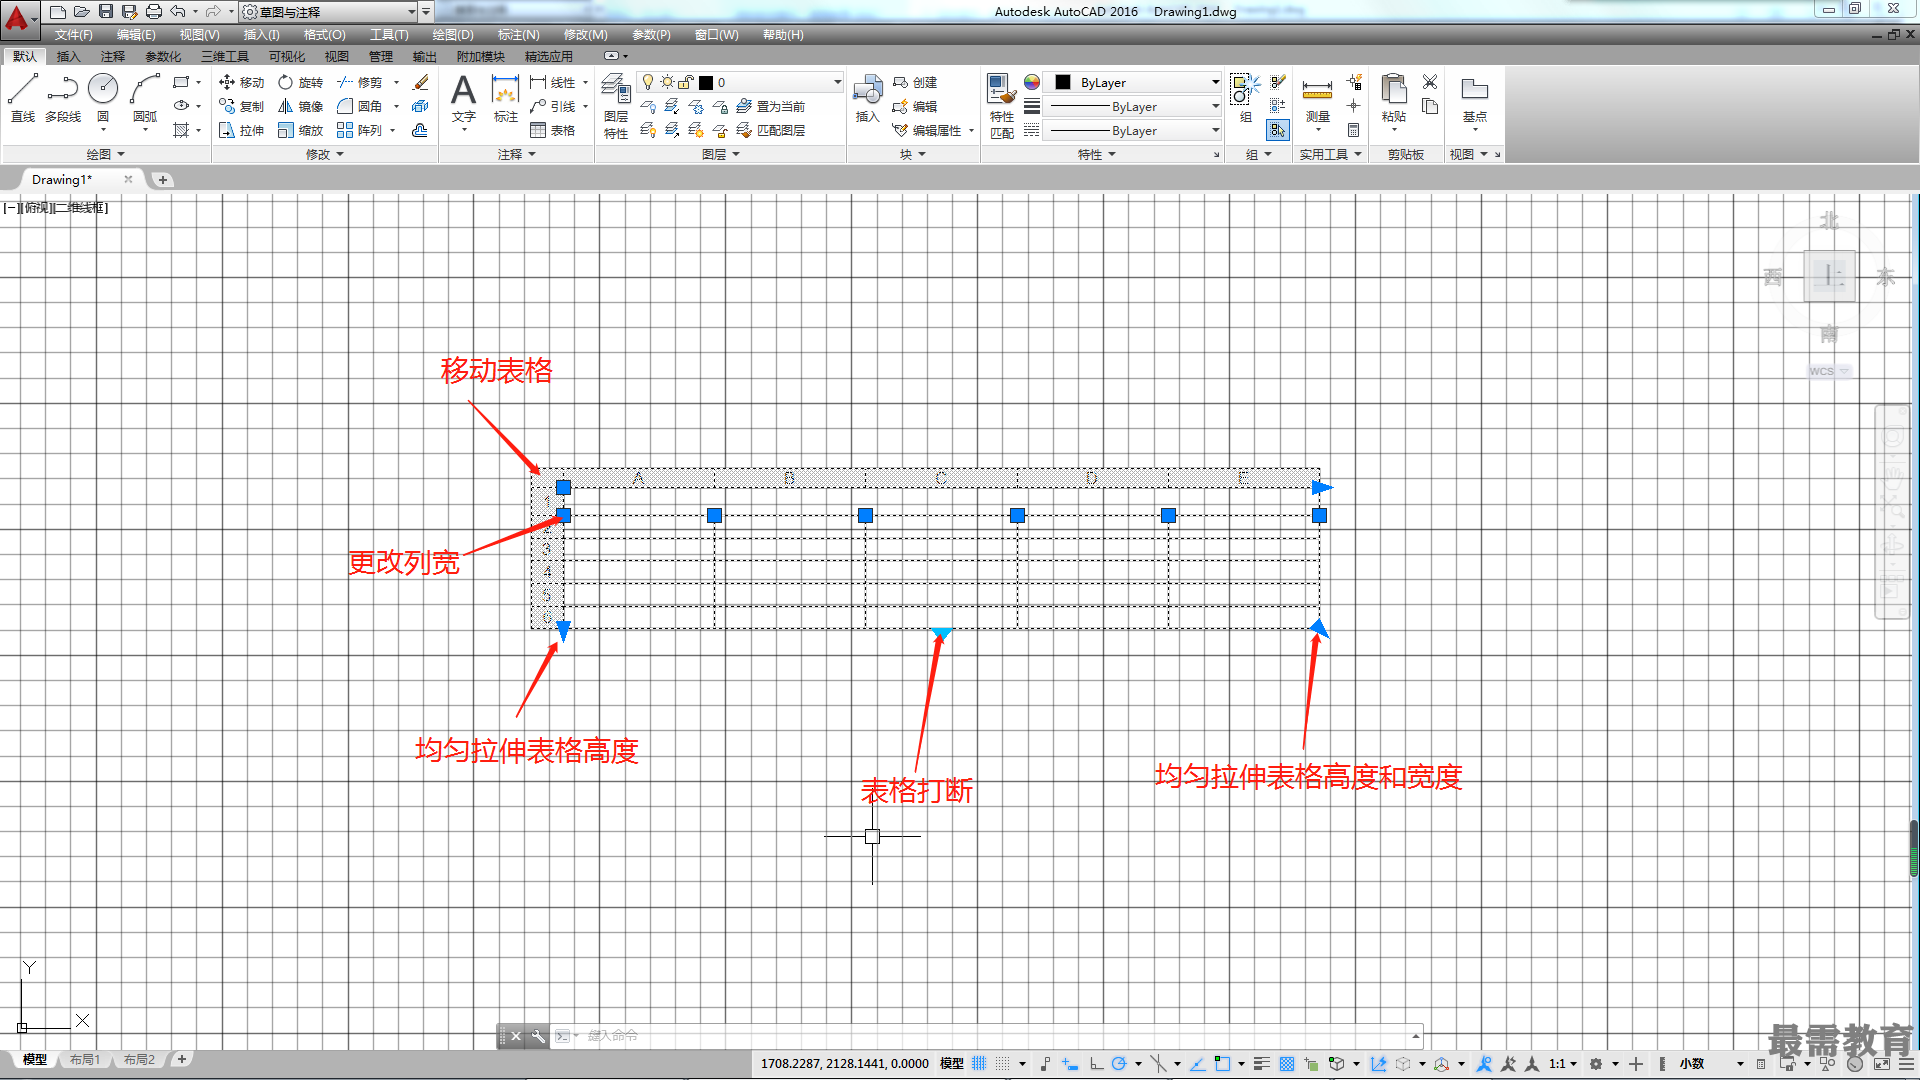
Task: Toggle 2D object snap in status bar
Action: tap(1222, 1064)
